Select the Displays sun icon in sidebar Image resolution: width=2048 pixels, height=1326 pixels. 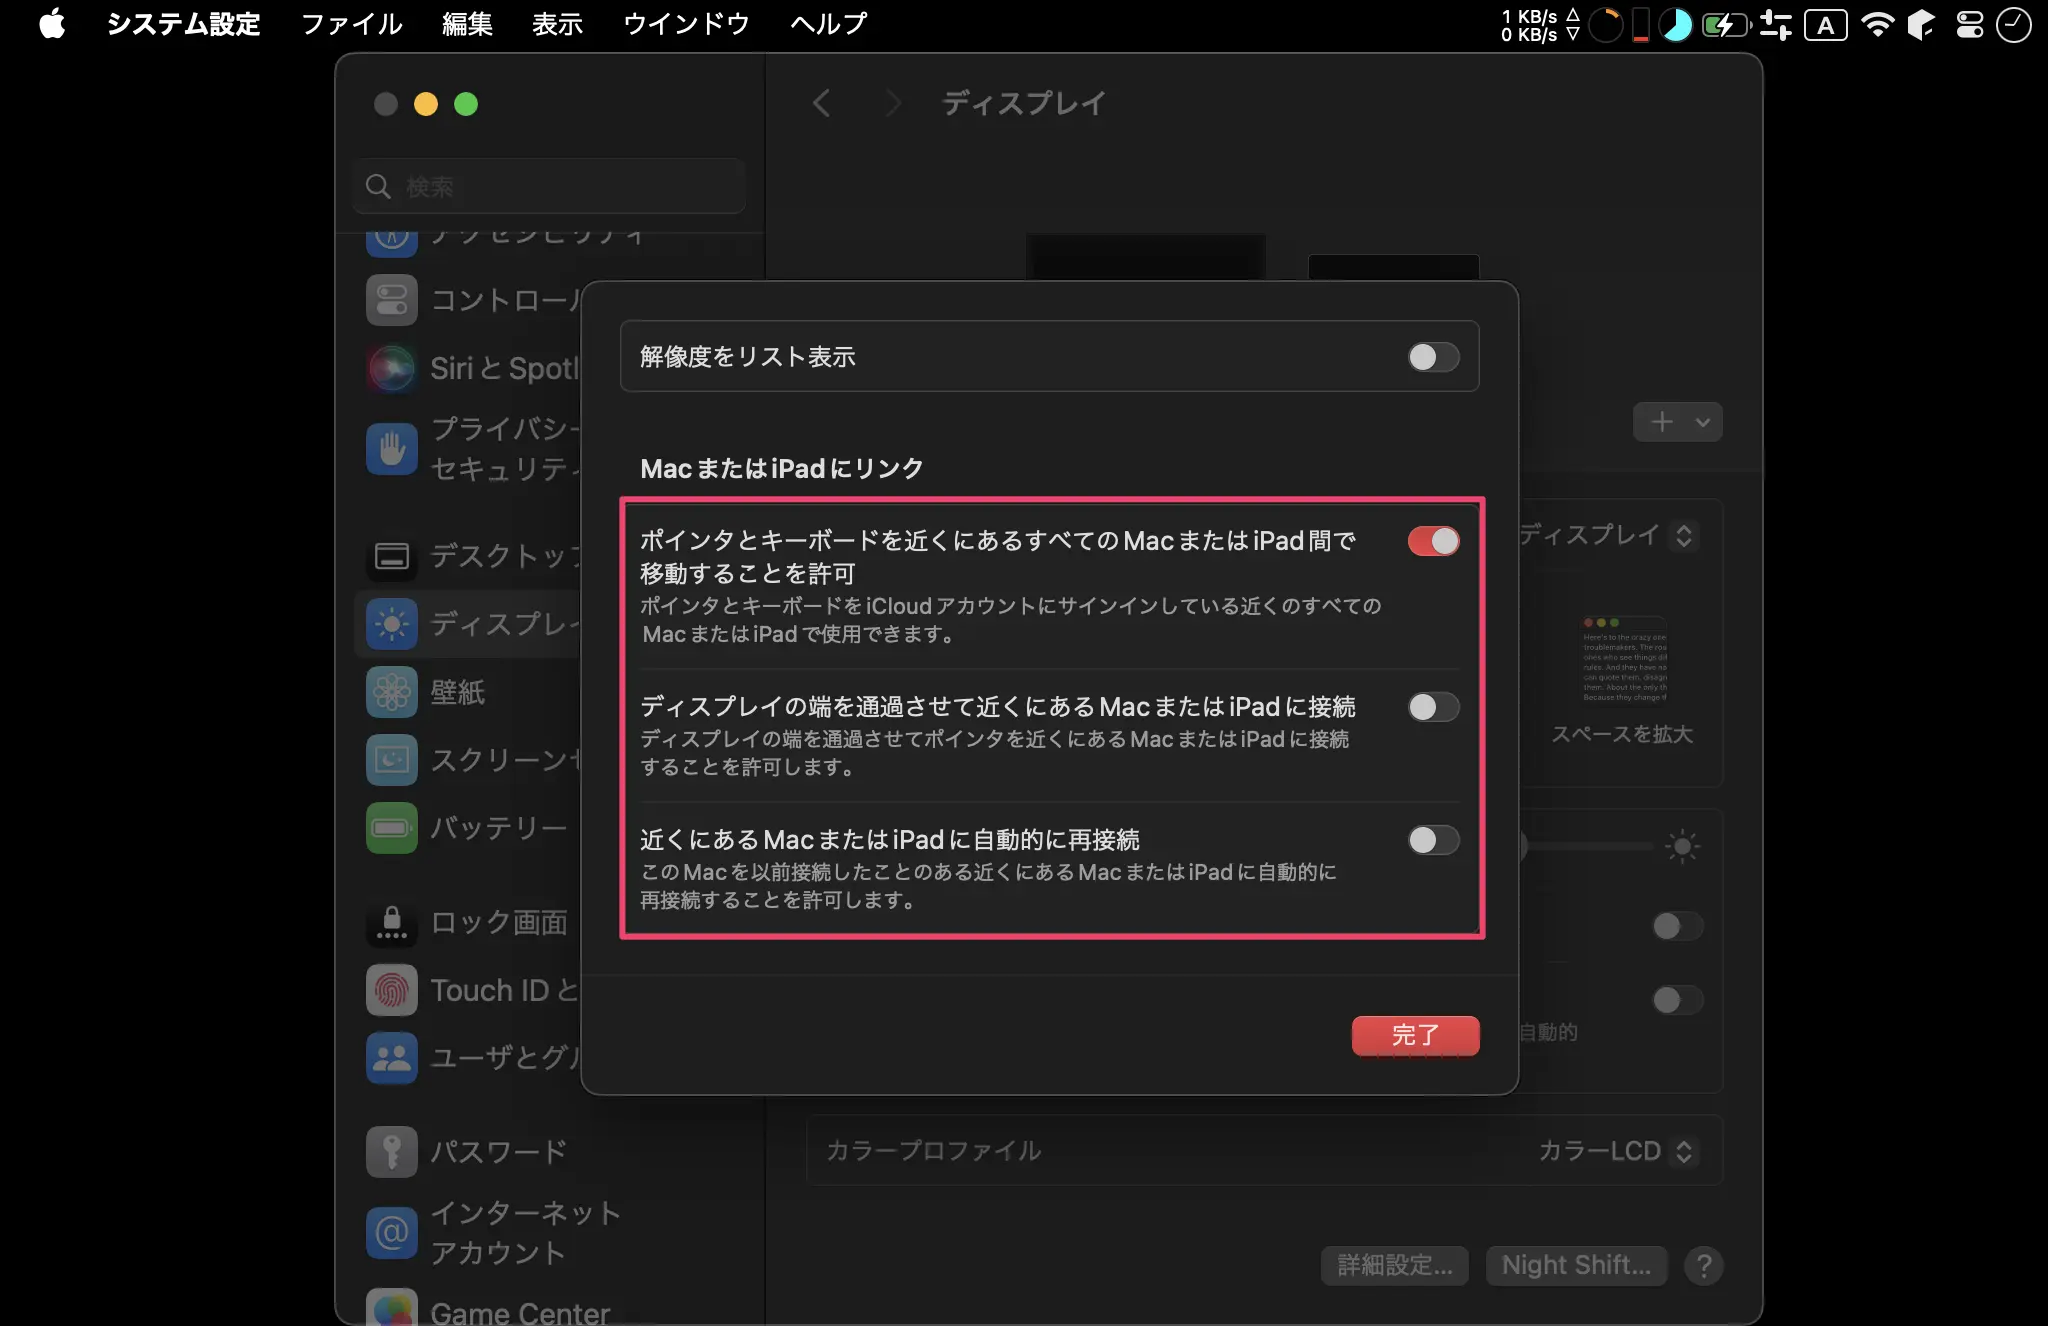[x=392, y=624]
